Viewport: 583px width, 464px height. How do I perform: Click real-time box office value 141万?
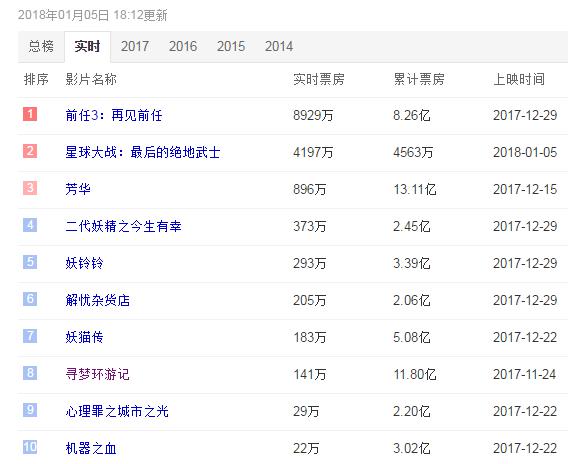pos(310,374)
